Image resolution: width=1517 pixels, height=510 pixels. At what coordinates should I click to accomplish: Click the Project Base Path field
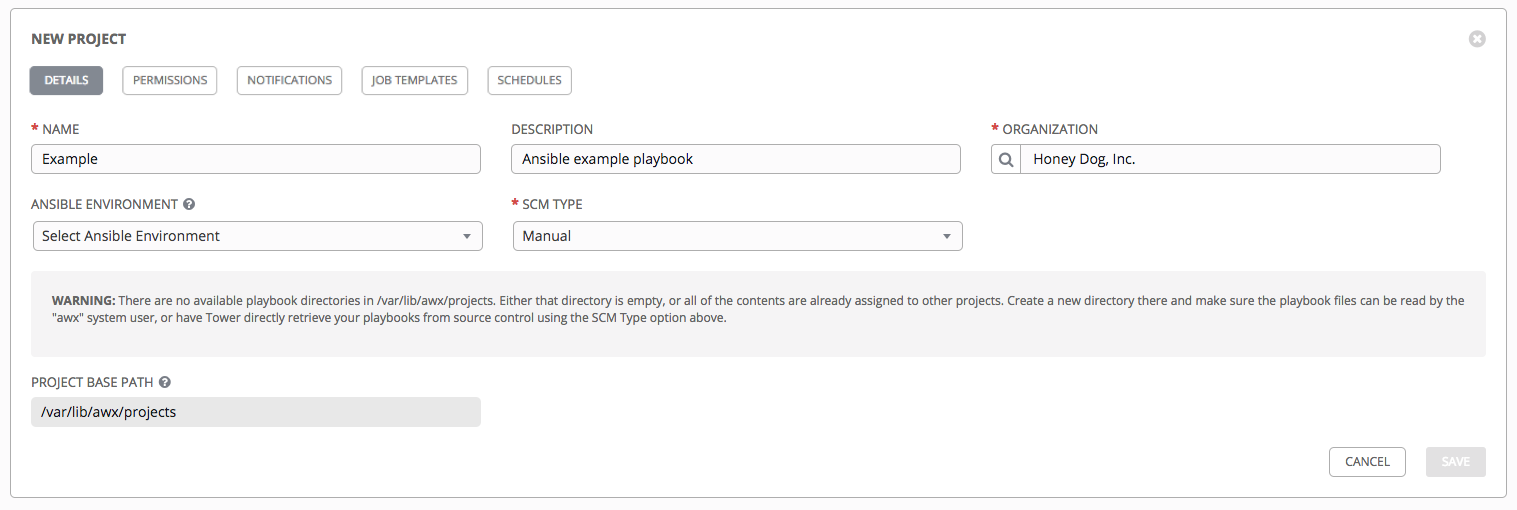256,412
